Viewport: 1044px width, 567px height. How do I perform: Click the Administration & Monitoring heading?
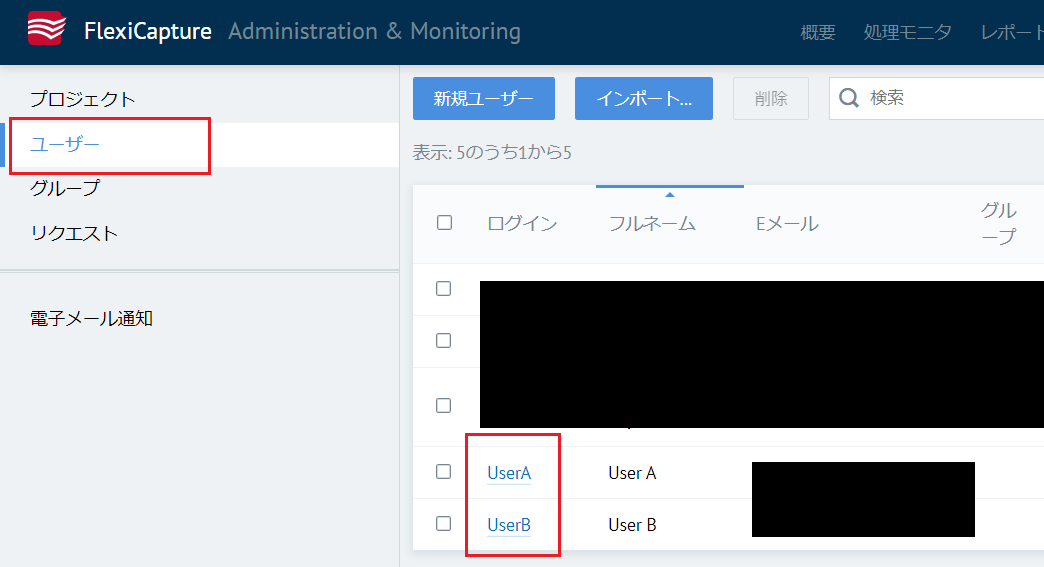[x=374, y=31]
